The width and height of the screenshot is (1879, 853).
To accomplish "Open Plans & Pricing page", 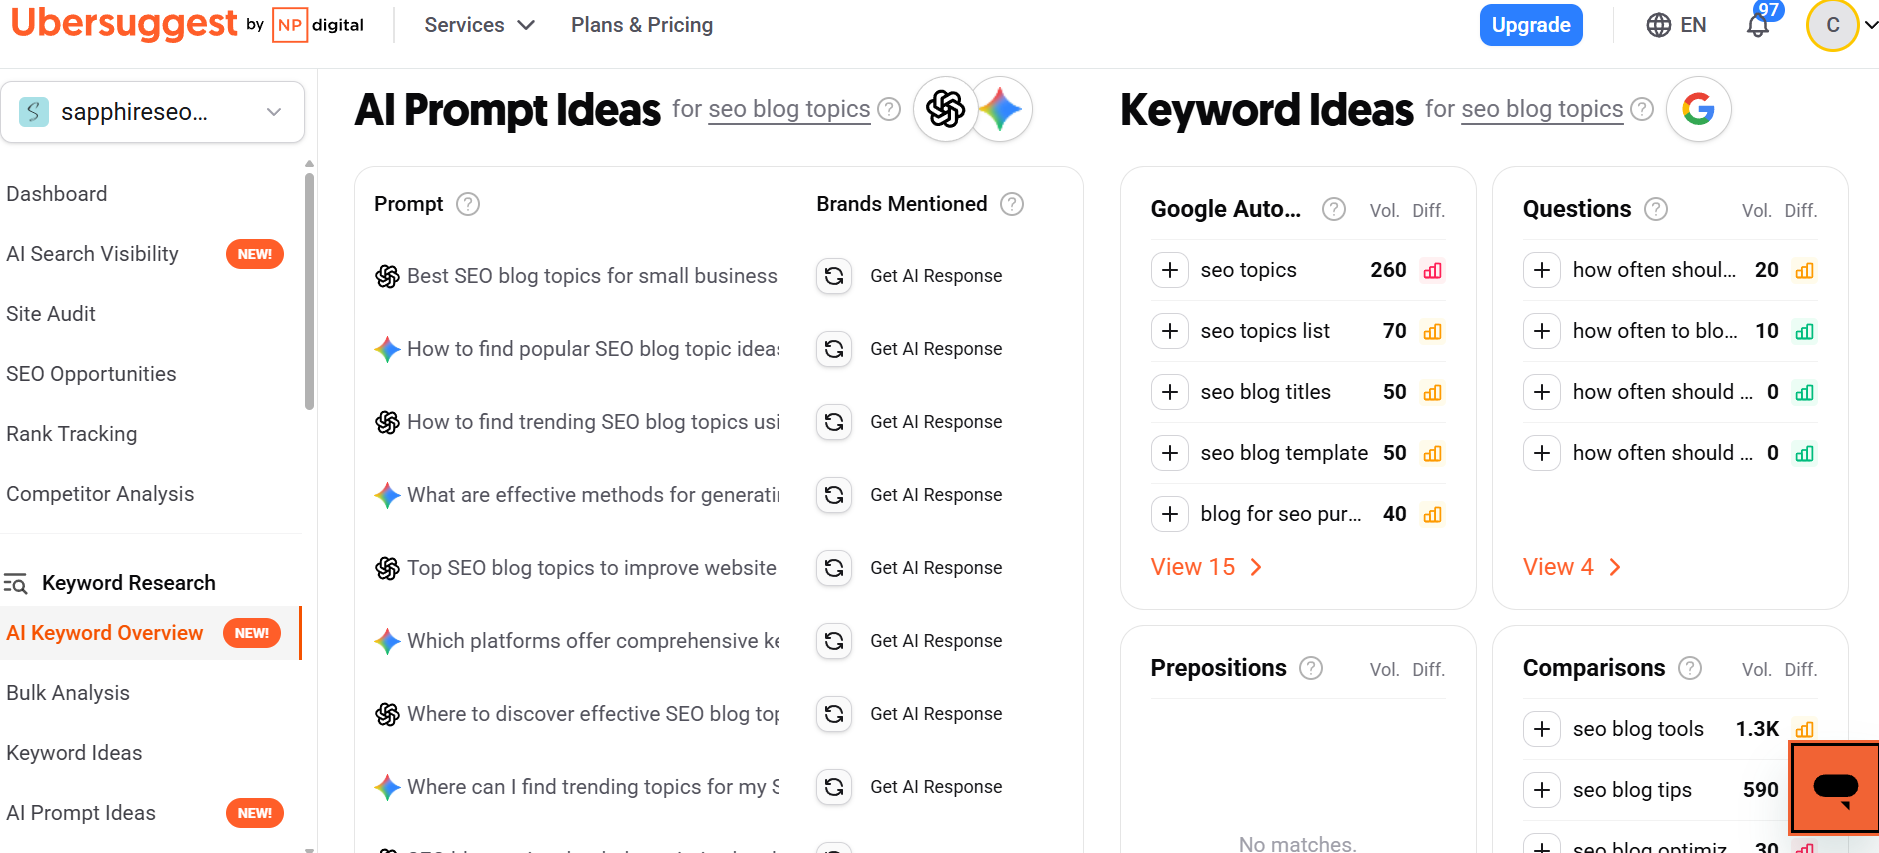I will tap(642, 25).
